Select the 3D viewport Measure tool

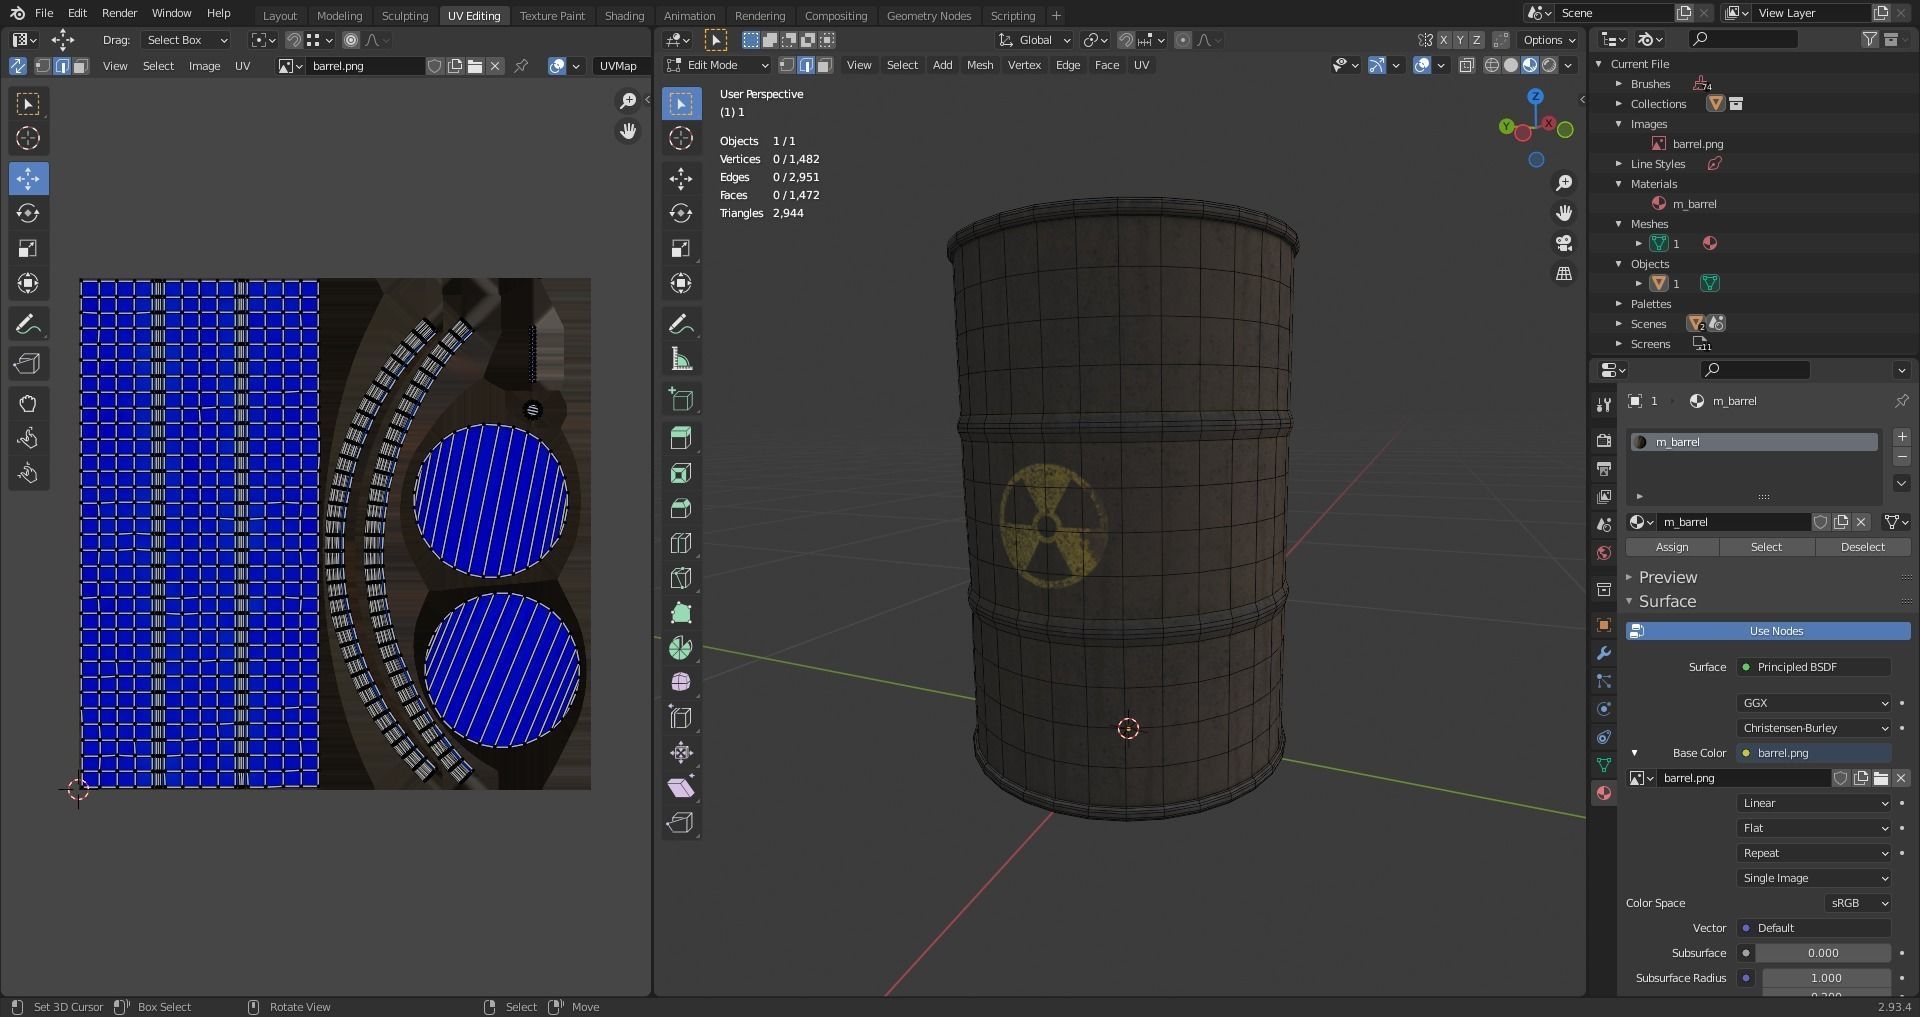click(x=681, y=359)
